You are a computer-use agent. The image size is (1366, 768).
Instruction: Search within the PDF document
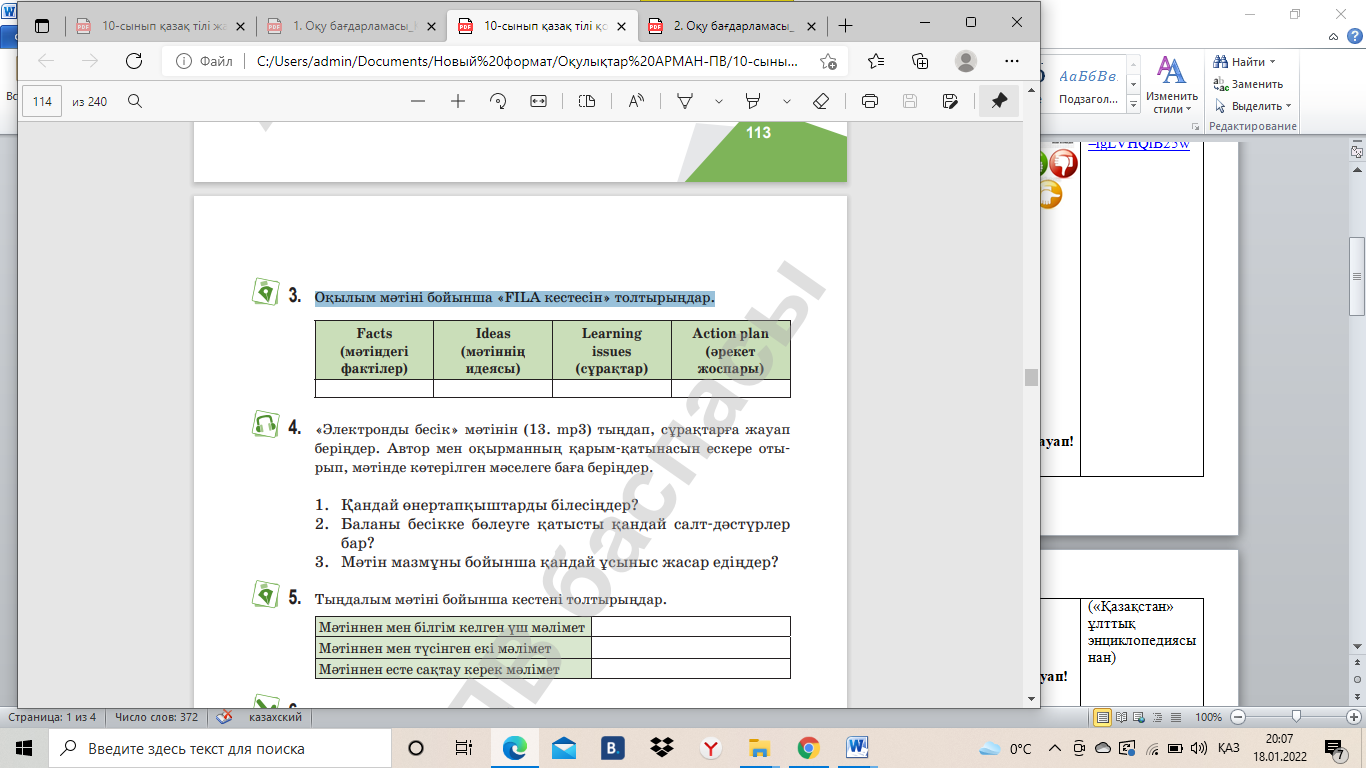(135, 101)
